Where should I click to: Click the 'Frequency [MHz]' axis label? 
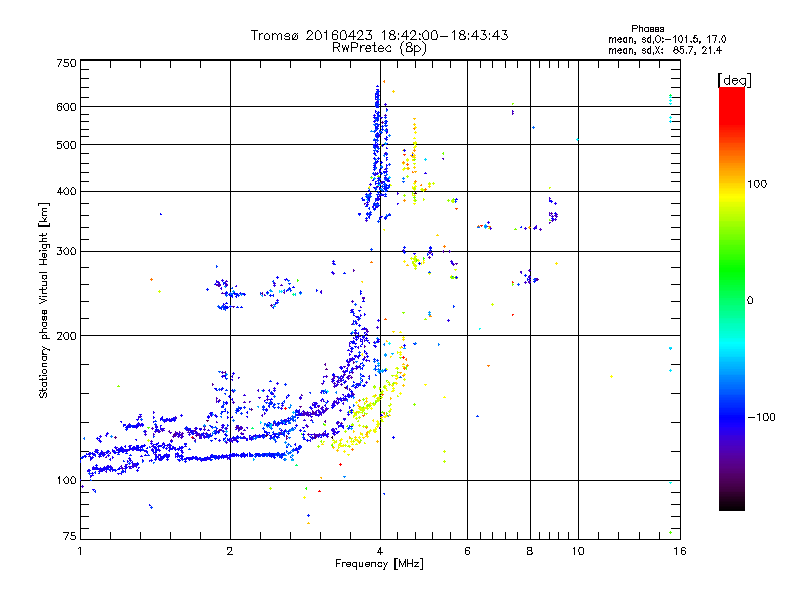(379, 564)
